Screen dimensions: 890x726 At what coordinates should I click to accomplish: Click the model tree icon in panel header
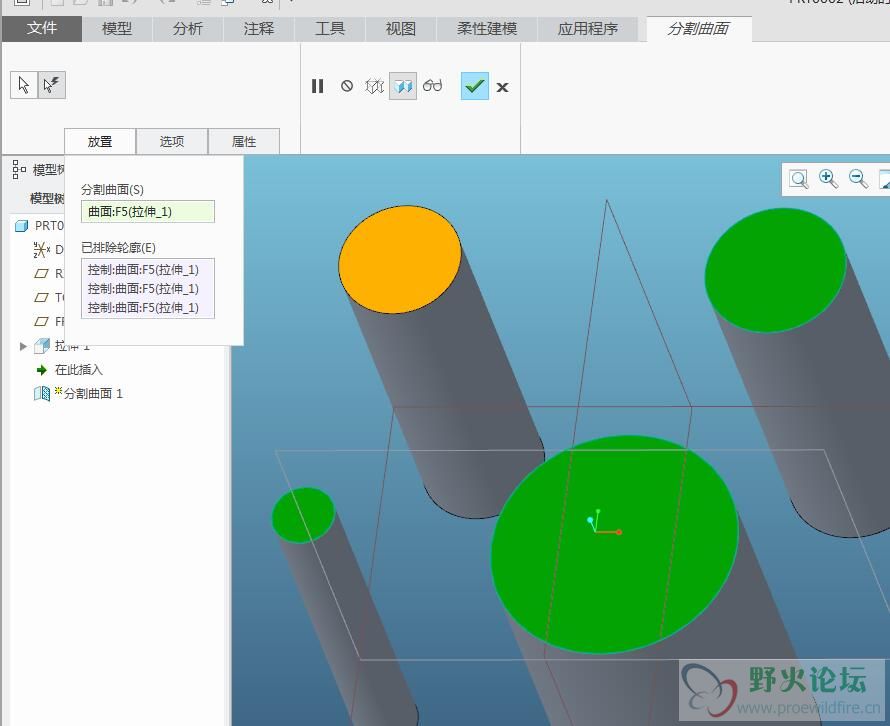(x=19, y=170)
